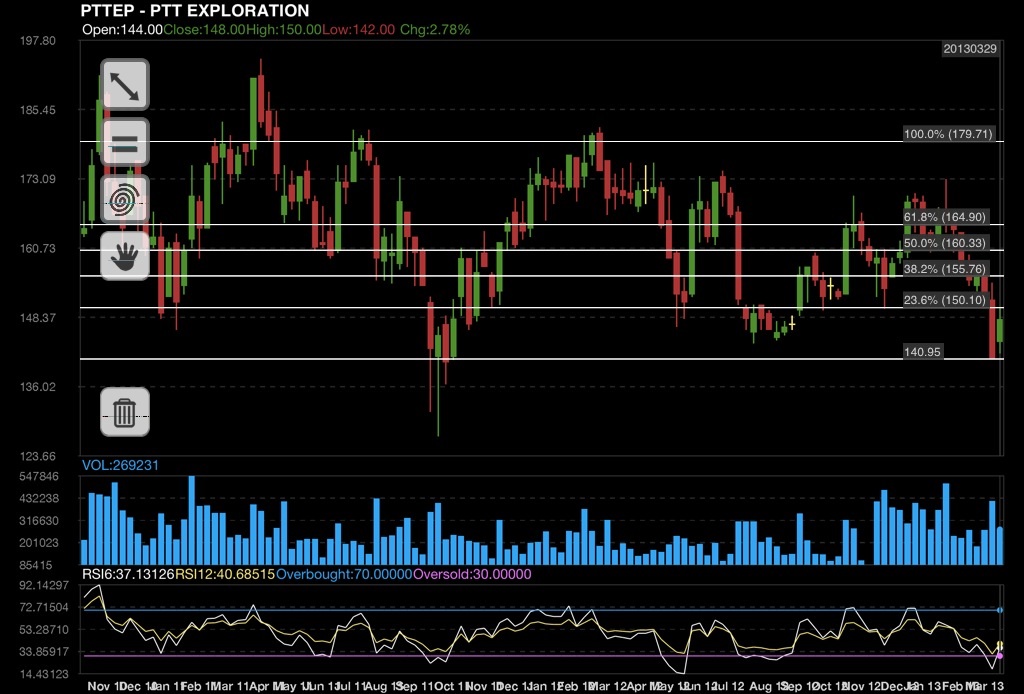
Task: Click the 38.2% (155.76) Fibonacci label
Action: click(x=944, y=269)
